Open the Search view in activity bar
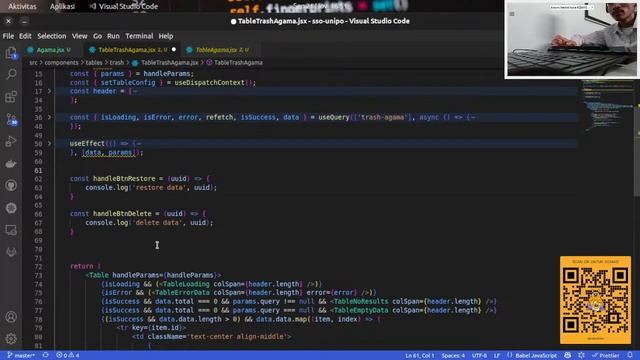The width and height of the screenshot is (640, 360). point(11,74)
